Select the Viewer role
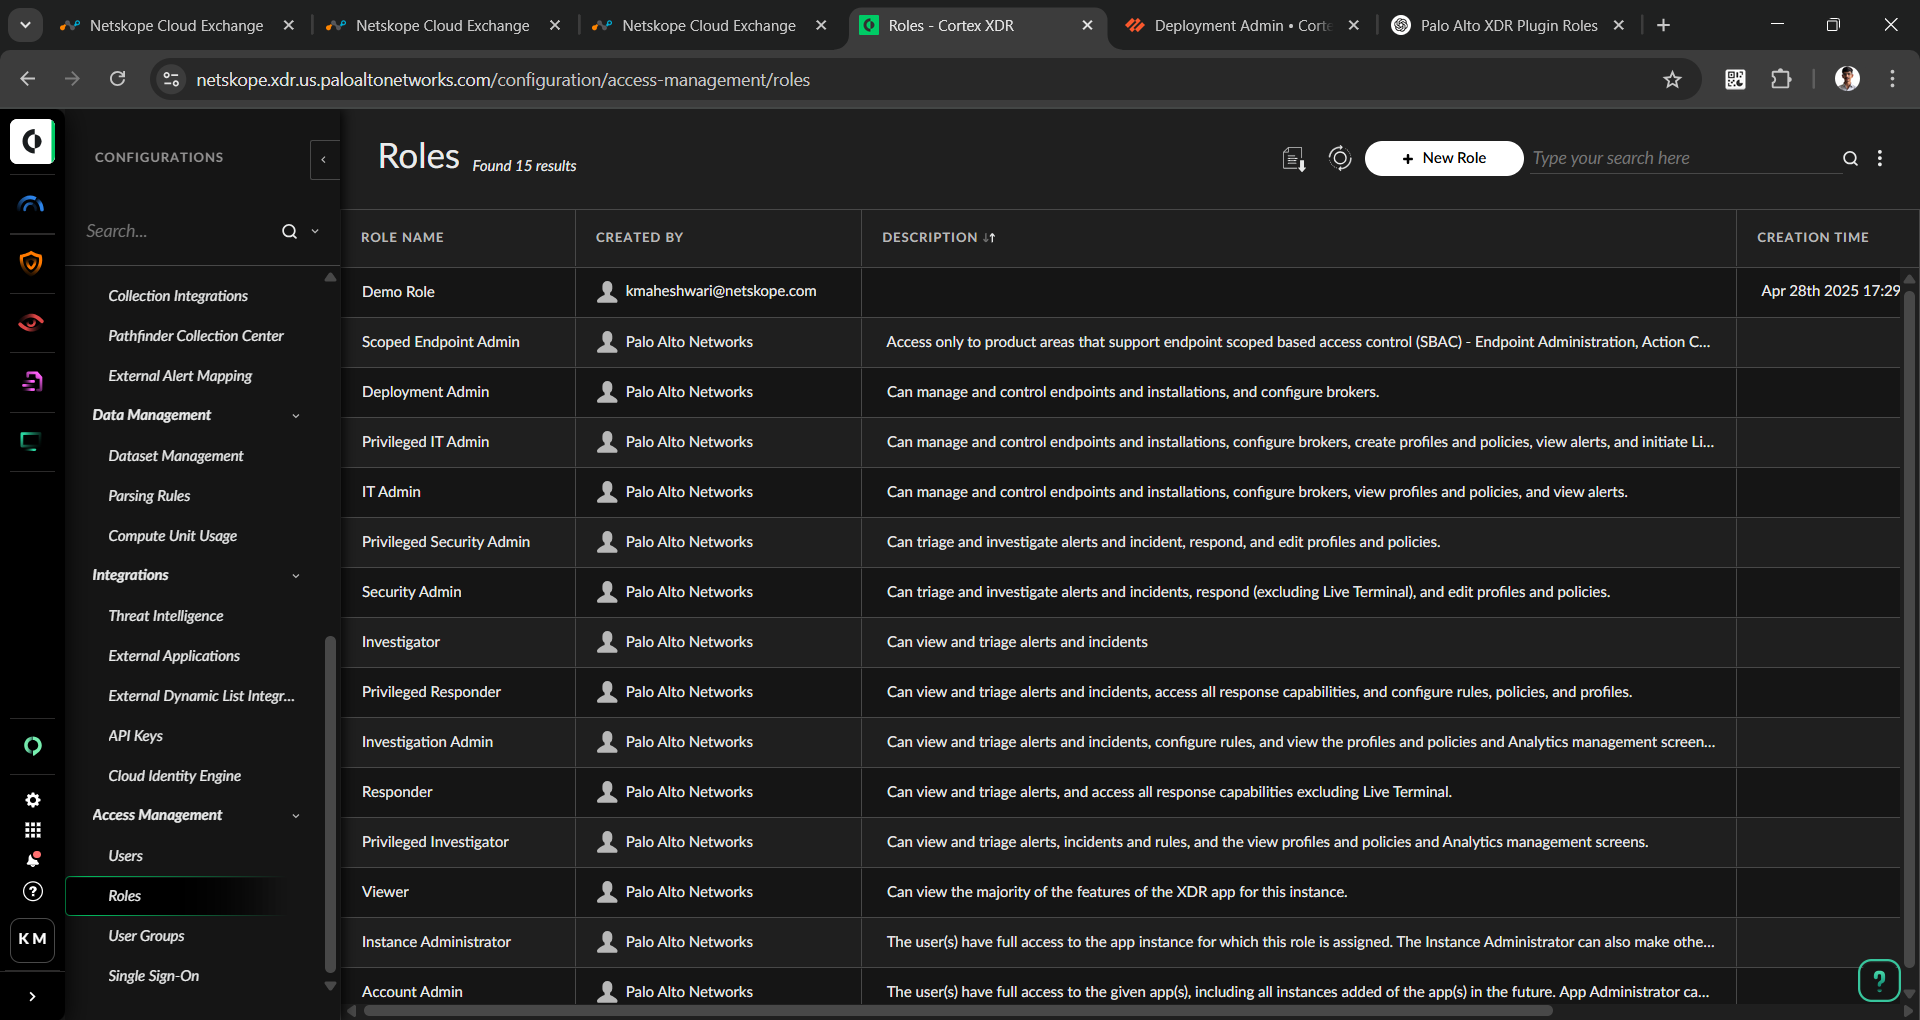Screen dimensions: 1920x1020 pos(1120,892)
